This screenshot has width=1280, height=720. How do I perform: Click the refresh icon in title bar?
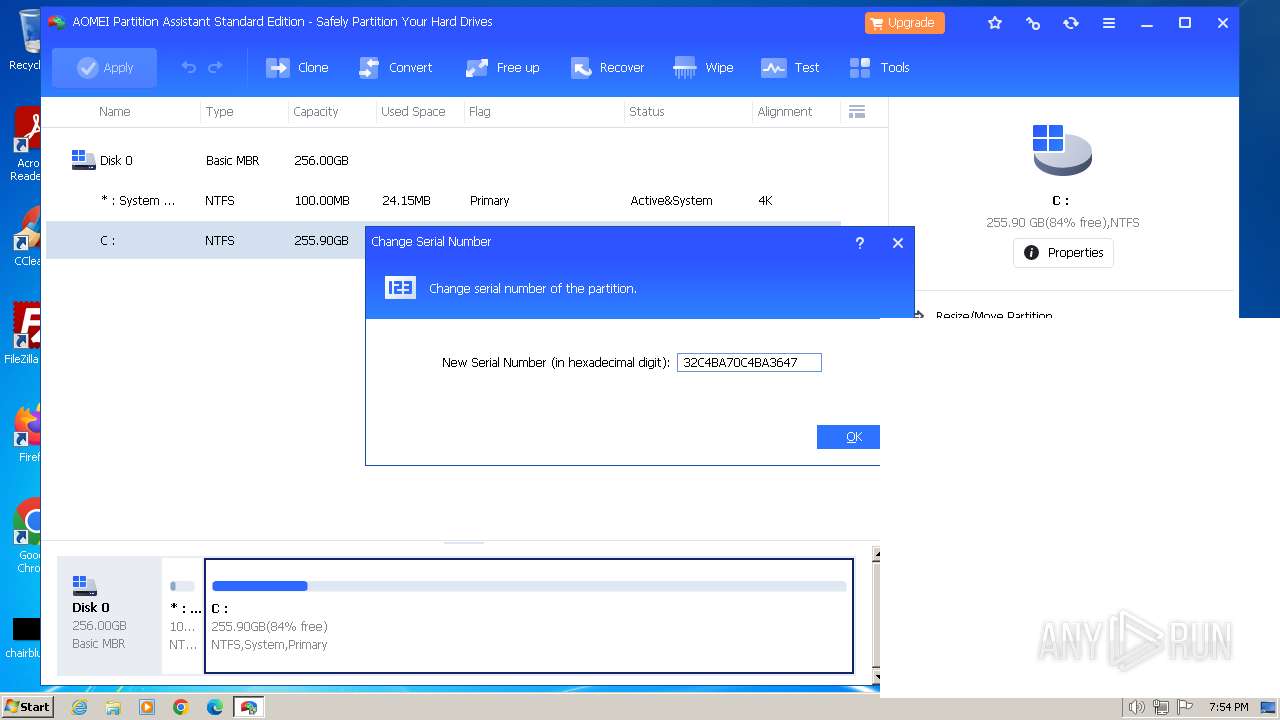[x=1071, y=22]
